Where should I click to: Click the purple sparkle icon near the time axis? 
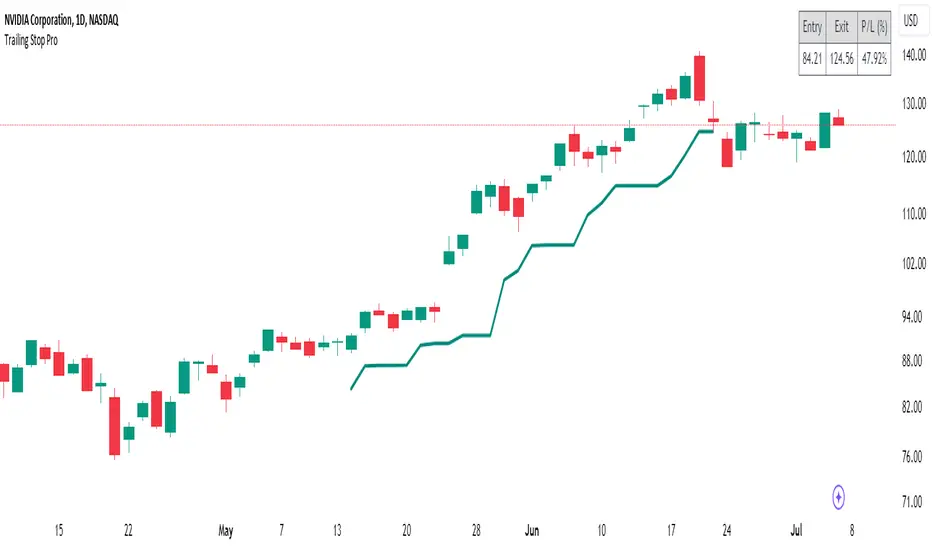pos(839,494)
